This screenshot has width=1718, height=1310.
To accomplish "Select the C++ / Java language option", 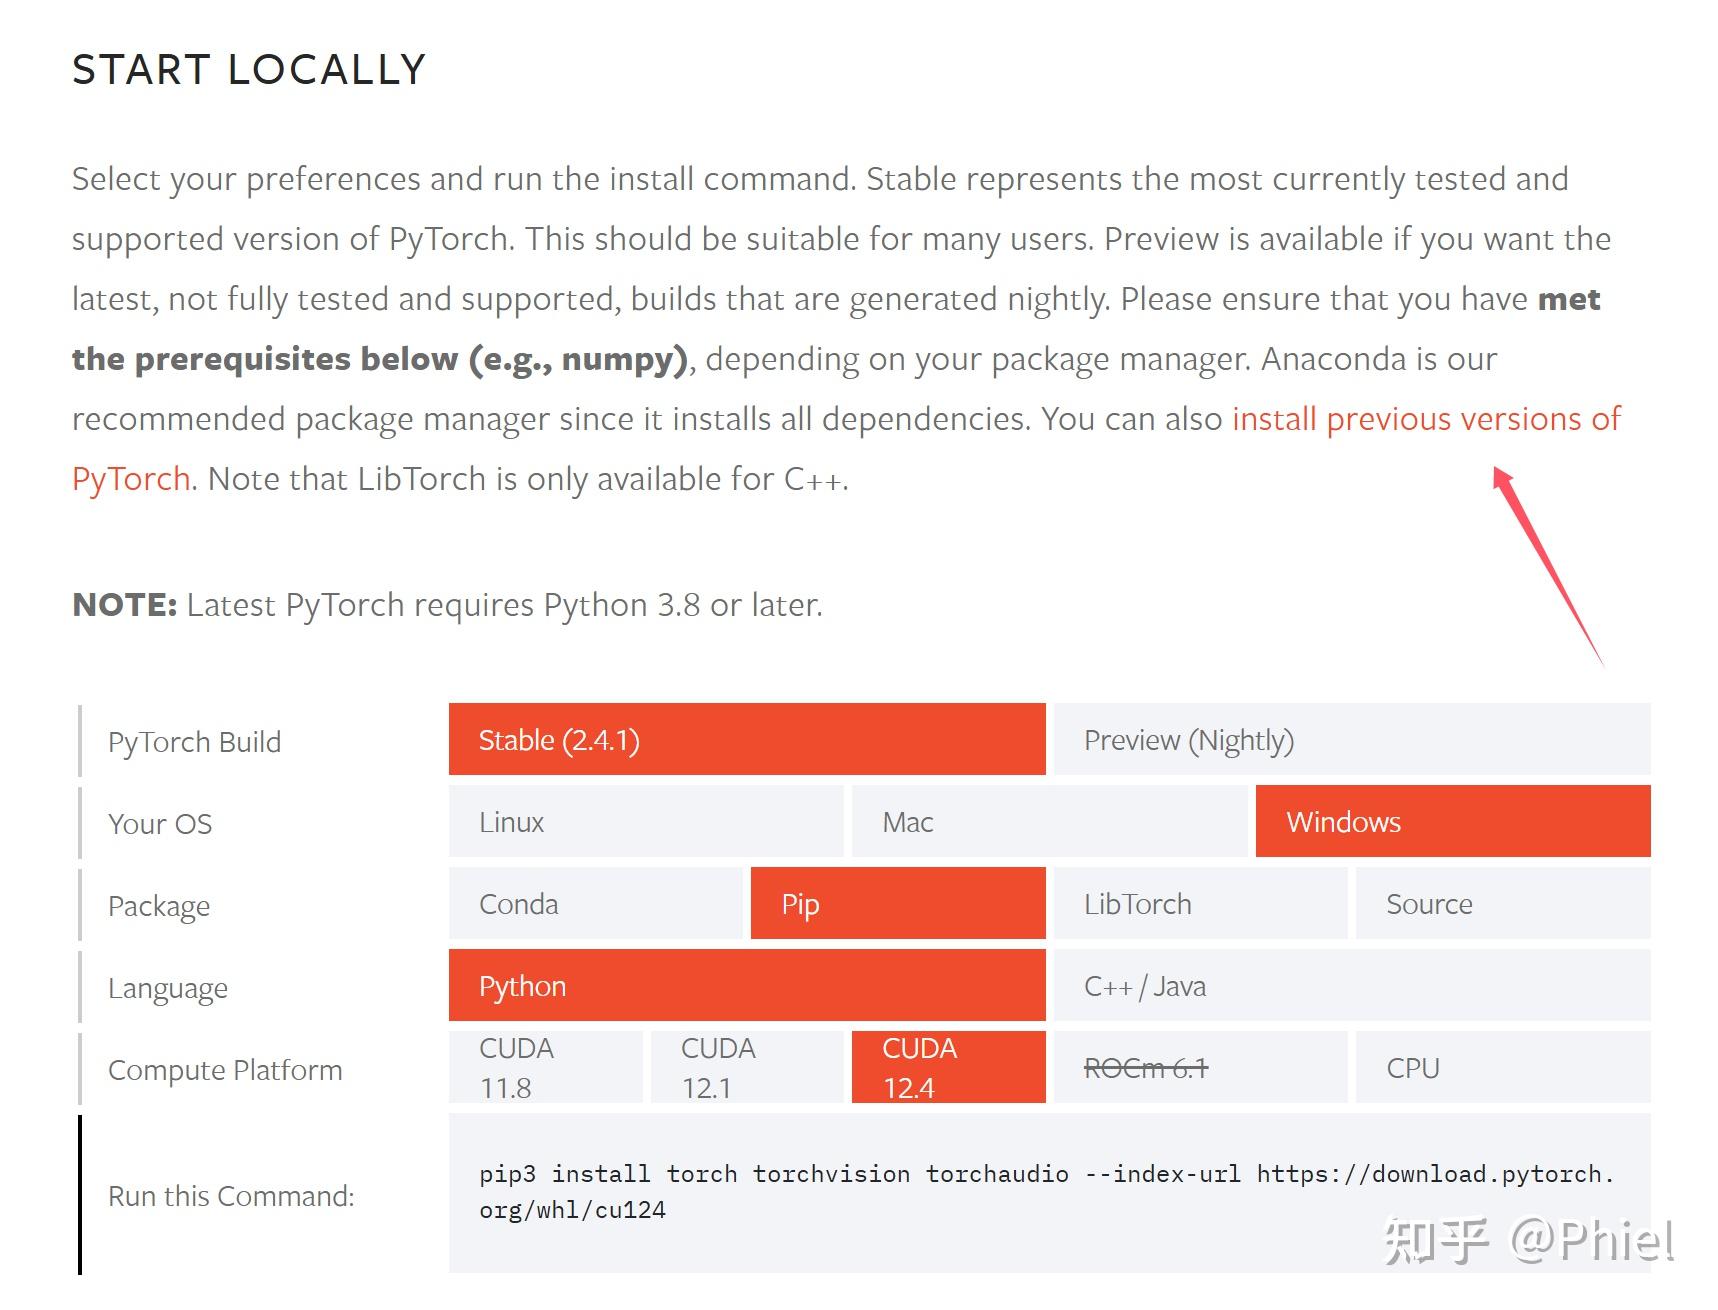I will pos(1351,986).
